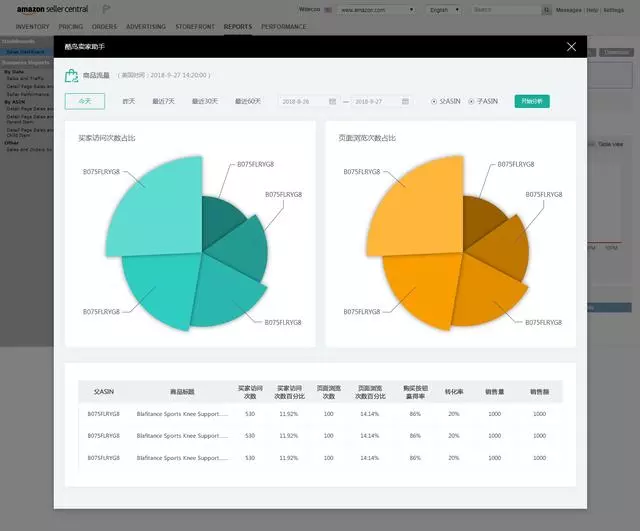
Task: Click the marketplace flag icon before www.amazon.com
Action: coord(328,10)
